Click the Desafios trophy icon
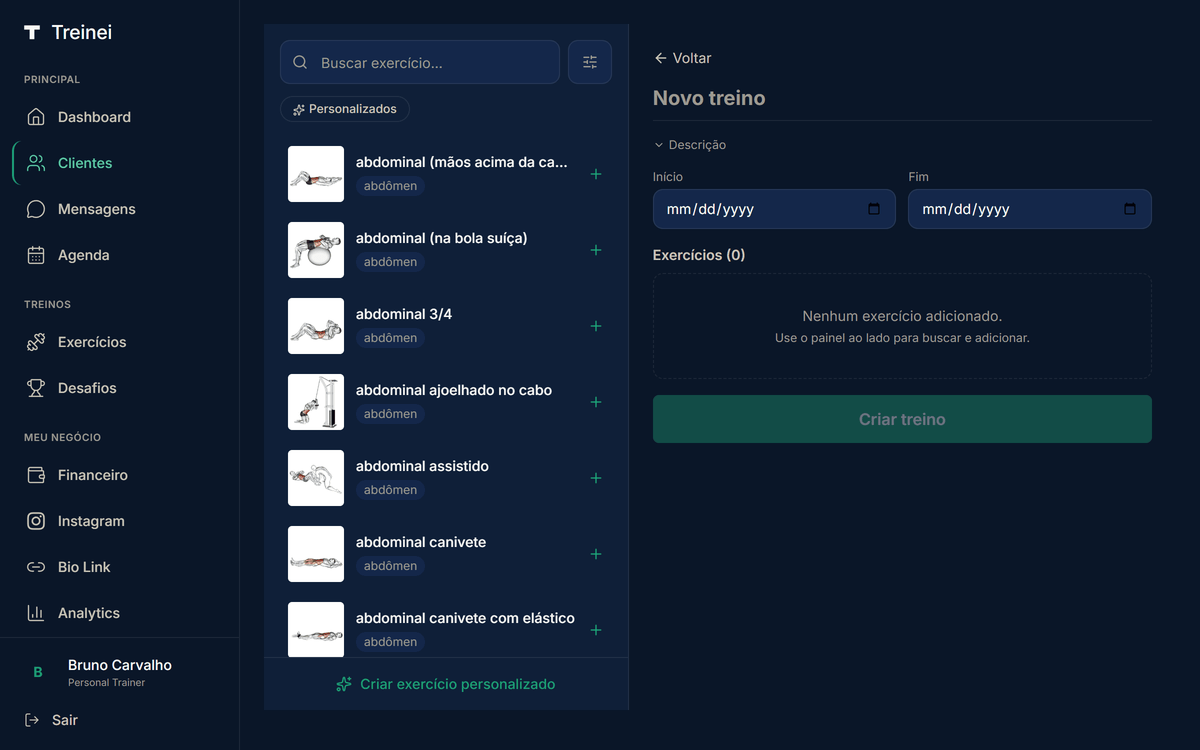 click(x=36, y=388)
